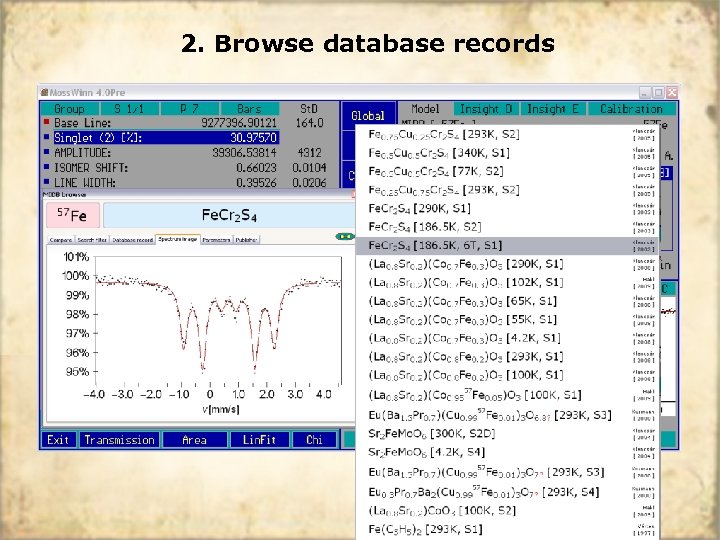
Task: Select Eu0.3Pr0.7Ba2 record [293K, S4]
Action: pyautogui.click(x=507, y=492)
